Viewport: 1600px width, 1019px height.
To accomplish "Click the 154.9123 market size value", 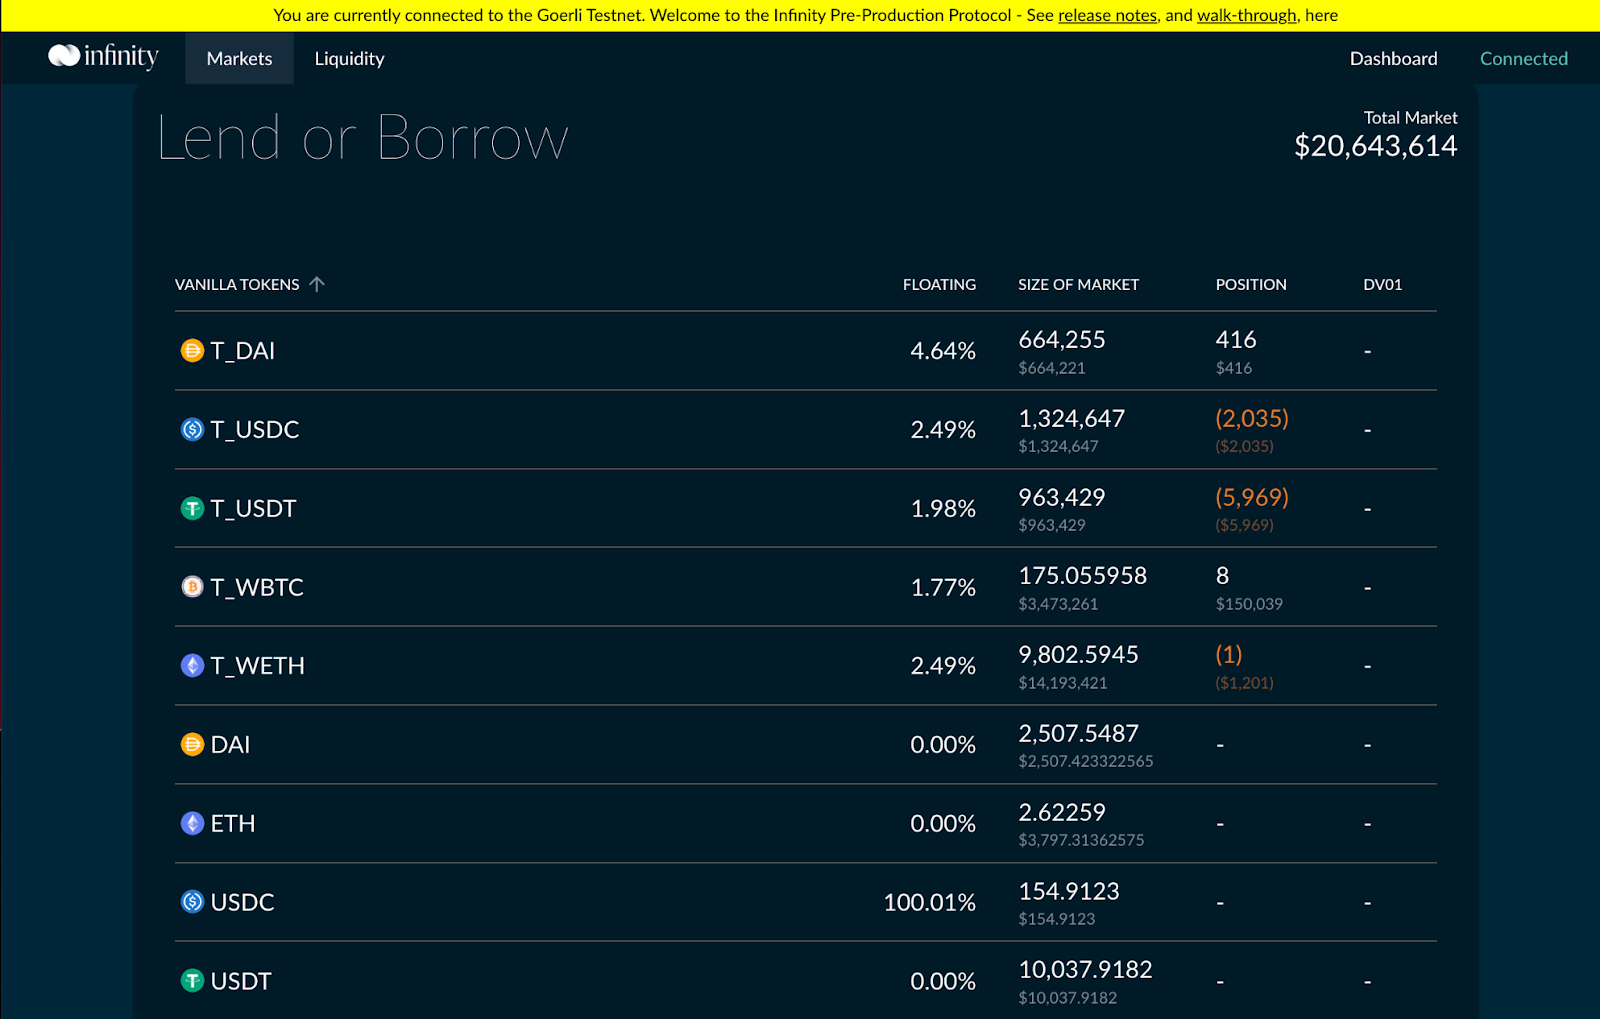I will (x=1069, y=892).
